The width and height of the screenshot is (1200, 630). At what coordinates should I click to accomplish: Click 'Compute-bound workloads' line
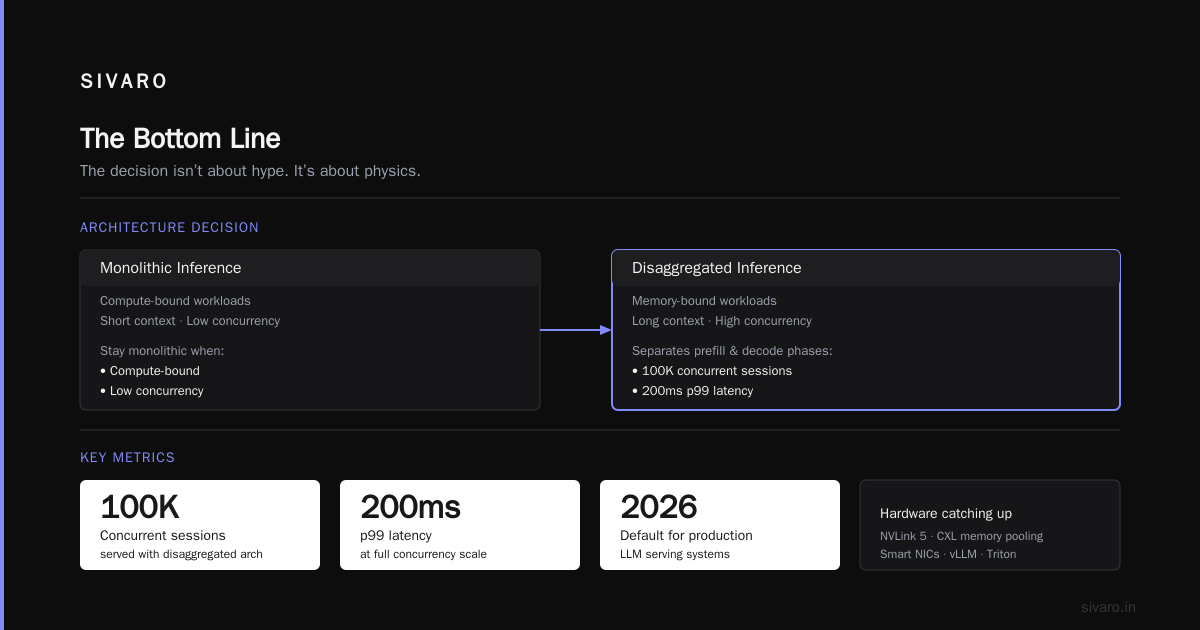coord(175,301)
